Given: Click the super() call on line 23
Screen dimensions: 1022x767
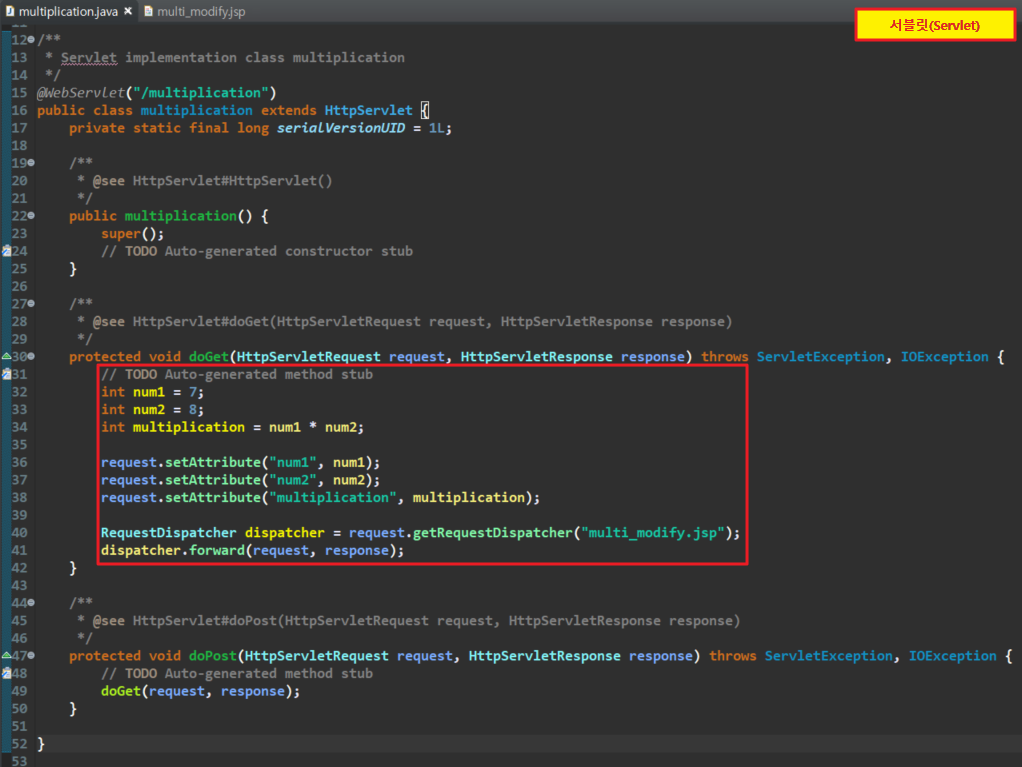Looking at the screenshot, I should coord(132,233).
